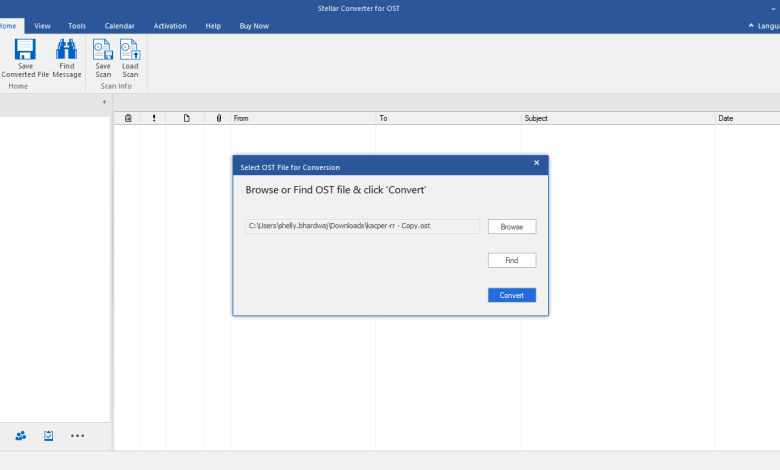Open the Tools tab
This screenshot has height=470, width=780.
[x=77, y=26]
